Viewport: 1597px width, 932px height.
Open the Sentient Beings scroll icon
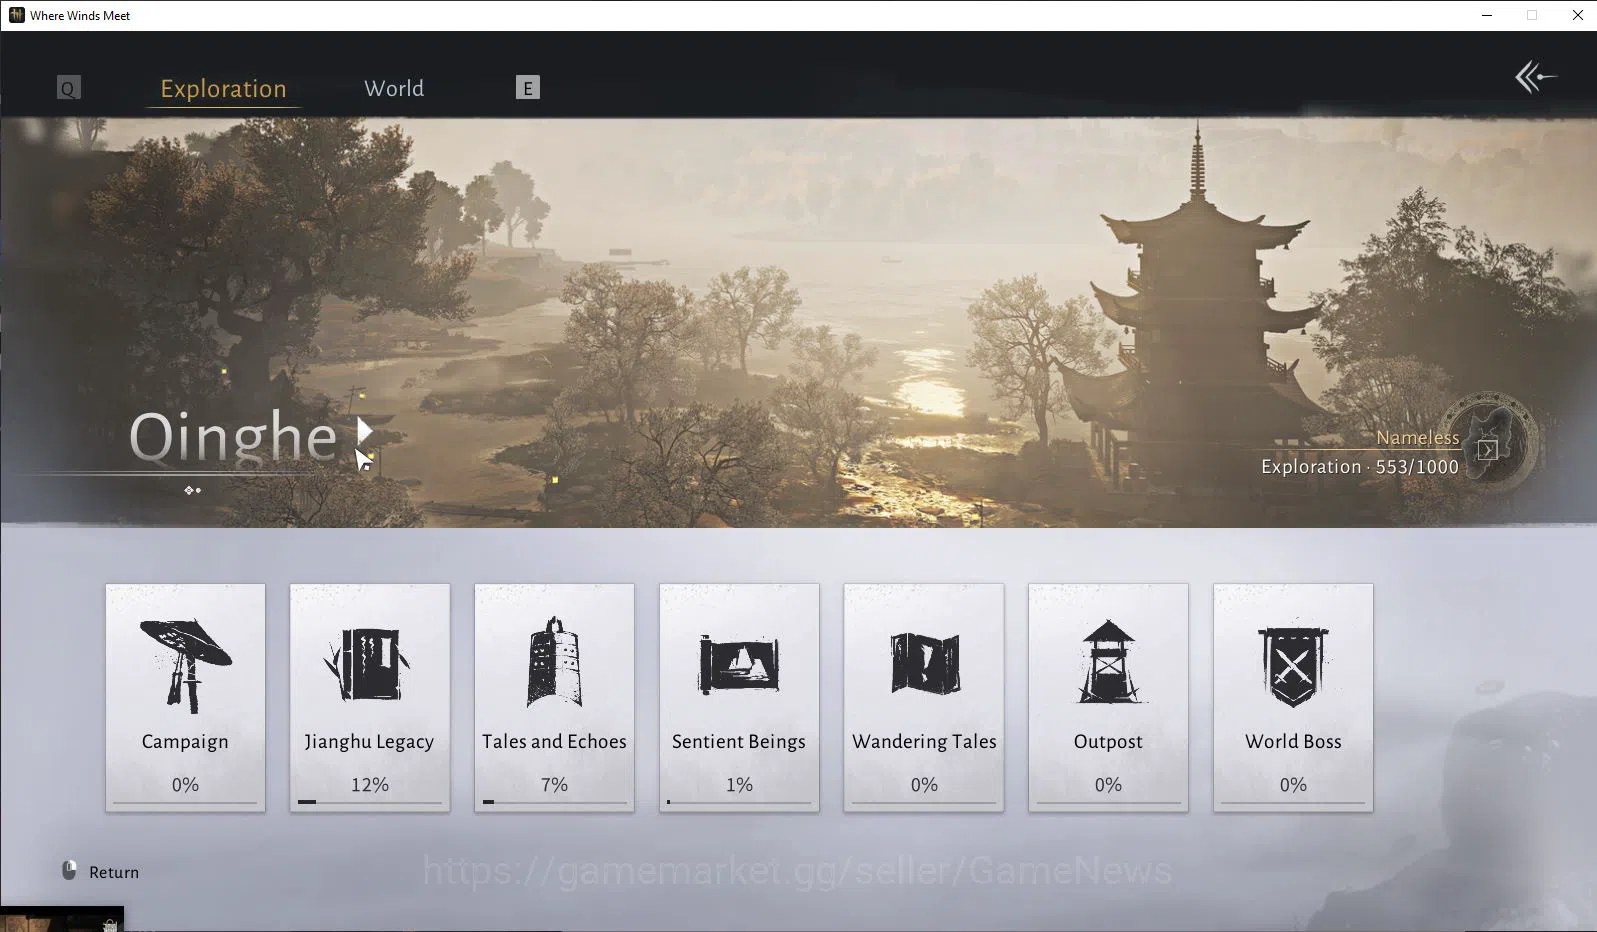click(739, 664)
